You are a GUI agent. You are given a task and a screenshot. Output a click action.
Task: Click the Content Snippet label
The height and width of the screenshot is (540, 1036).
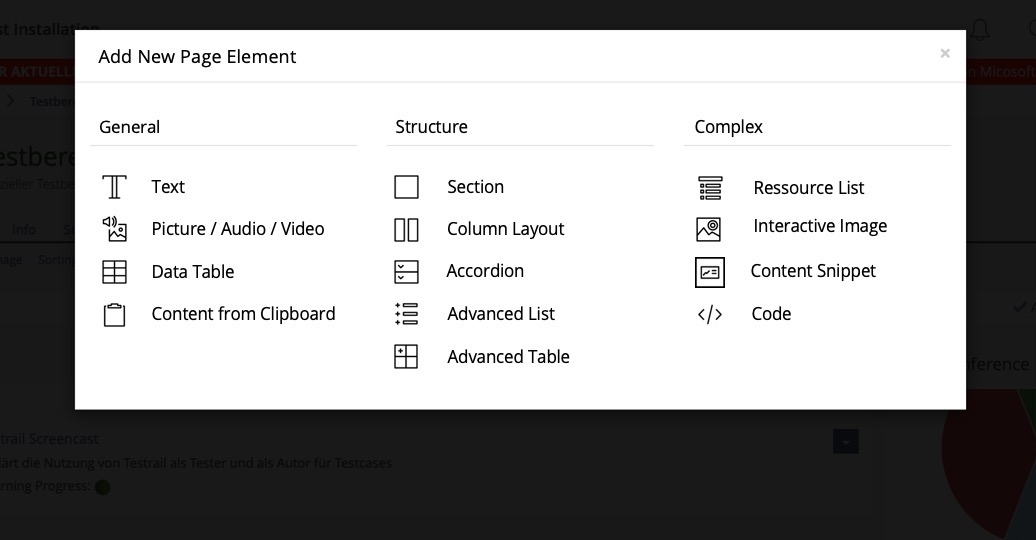(813, 271)
